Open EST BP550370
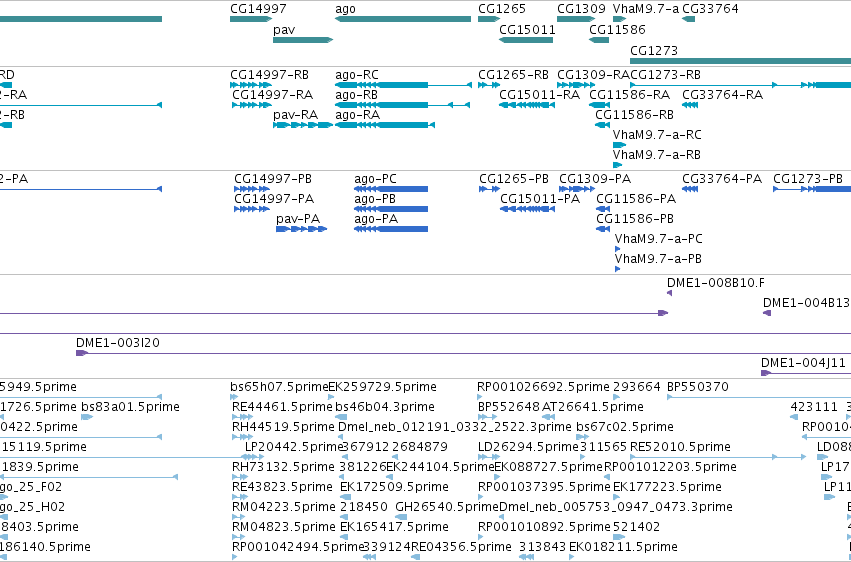Image resolution: width=851 pixels, height=562 pixels. (x=759, y=398)
